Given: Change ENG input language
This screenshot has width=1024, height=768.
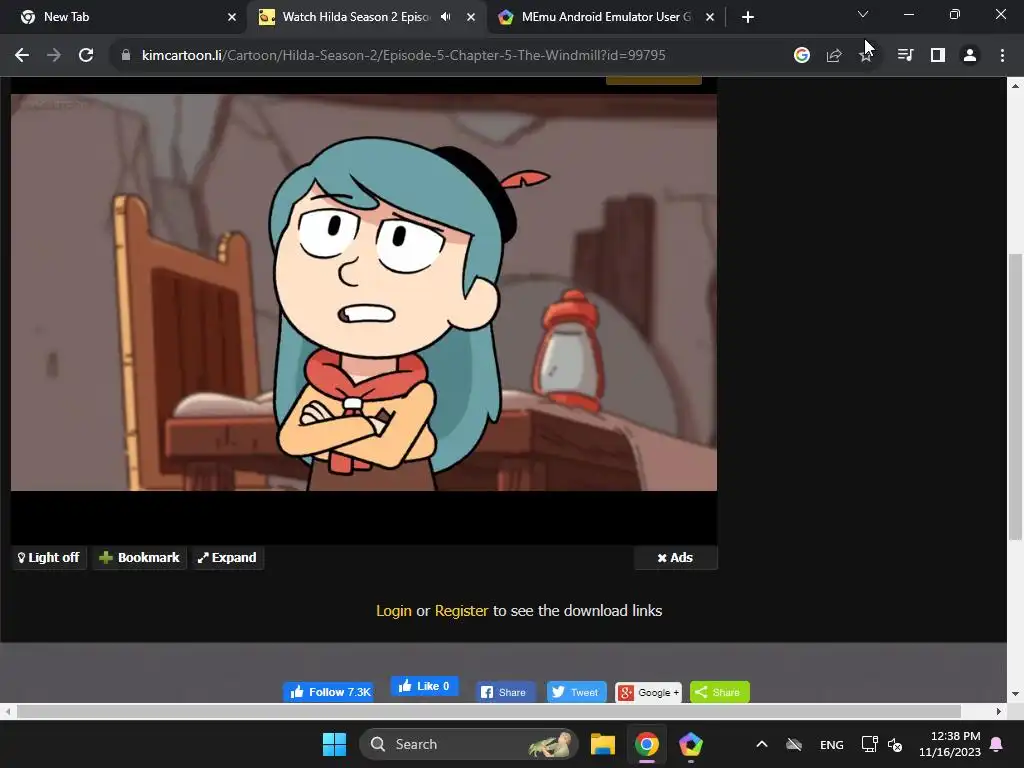Looking at the screenshot, I should pos(831,744).
